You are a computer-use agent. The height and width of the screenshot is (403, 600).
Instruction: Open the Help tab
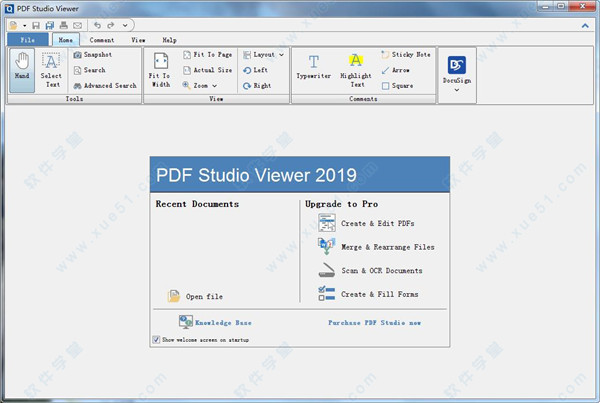click(169, 40)
